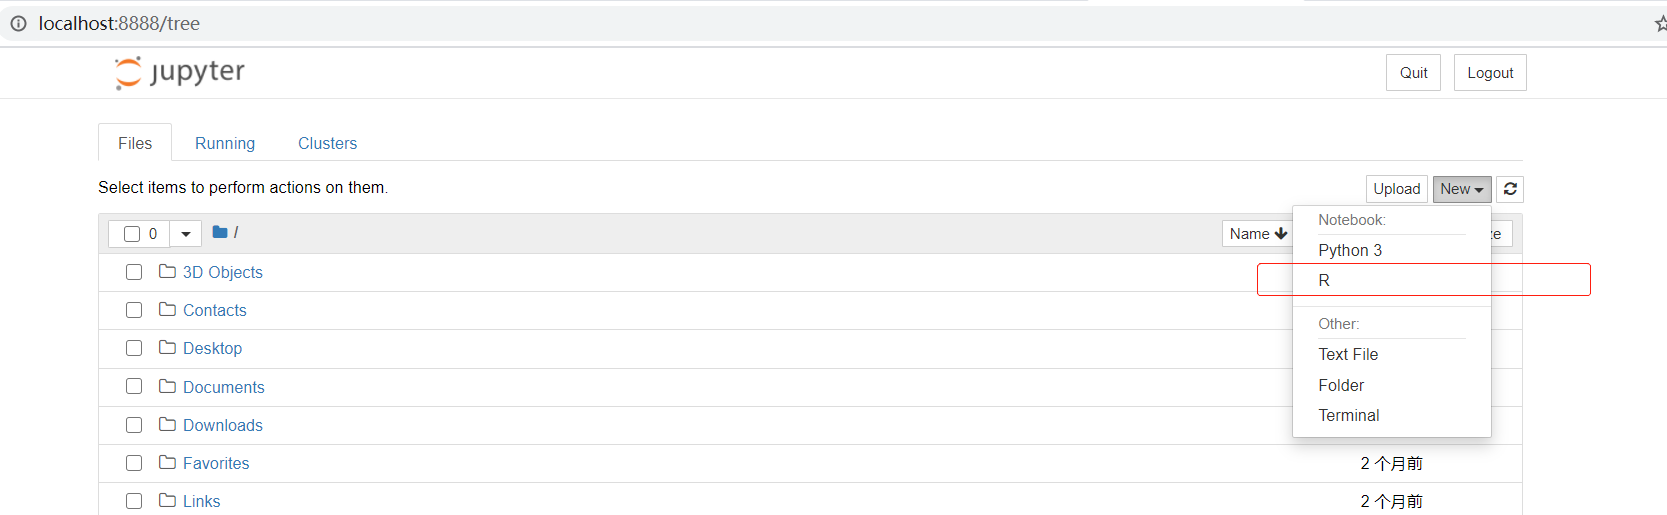Click the Downloads folder icon
Viewport: 1667px width, 515px height.
(167, 425)
